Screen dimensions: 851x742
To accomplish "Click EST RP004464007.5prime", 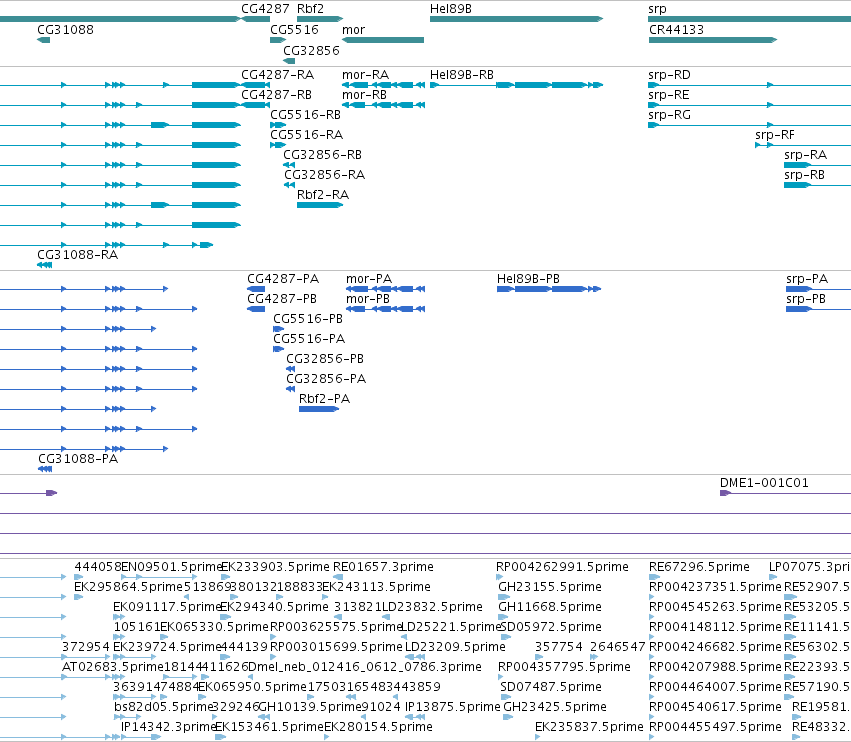I will click(x=715, y=687).
